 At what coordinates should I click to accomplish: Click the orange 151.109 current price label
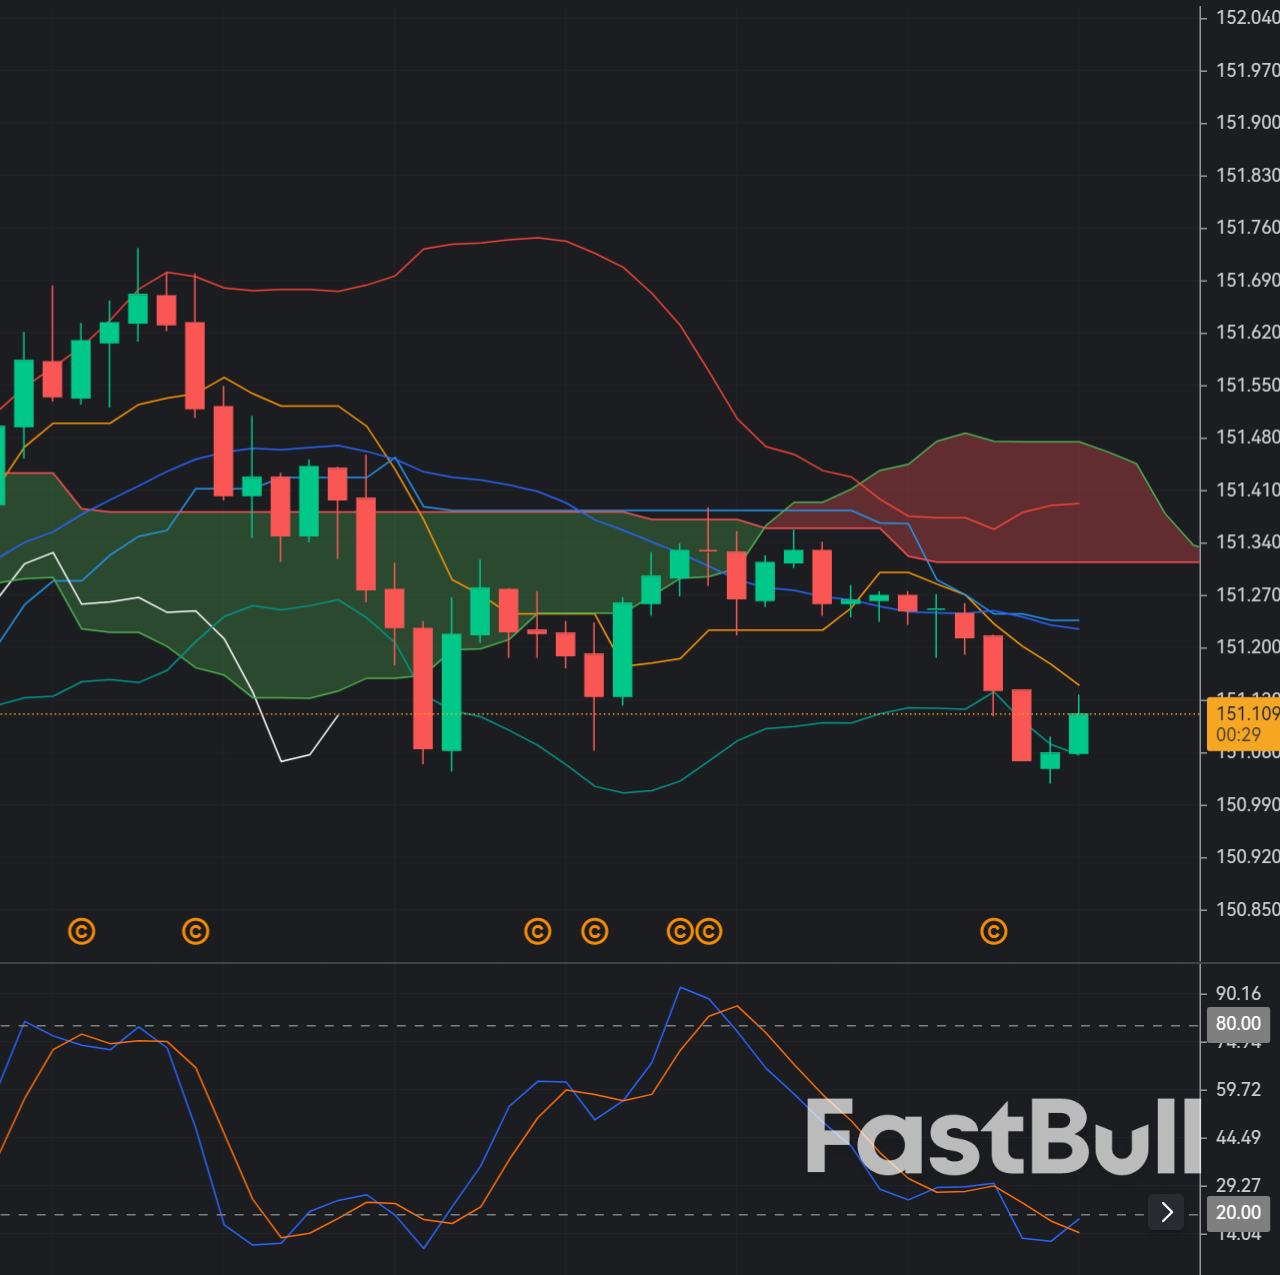(1246, 713)
